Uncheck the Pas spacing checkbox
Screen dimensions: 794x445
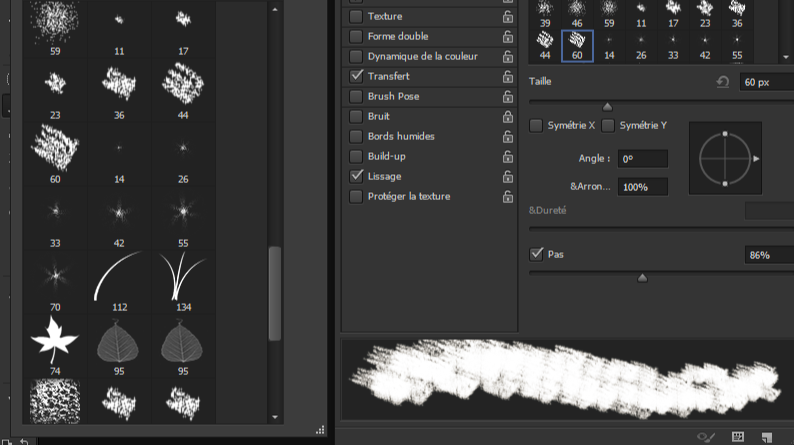(x=536, y=254)
